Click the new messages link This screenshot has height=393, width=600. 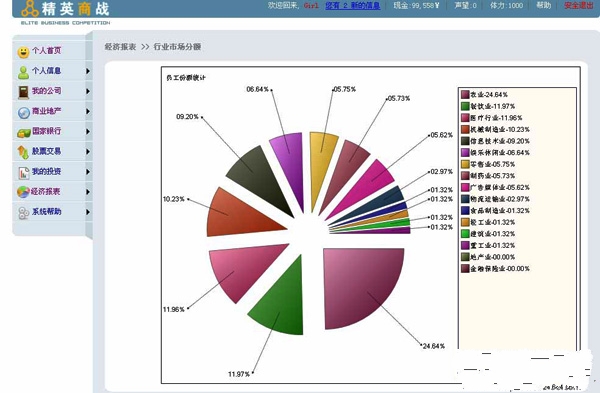pyautogui.click(x=353, y=5)
